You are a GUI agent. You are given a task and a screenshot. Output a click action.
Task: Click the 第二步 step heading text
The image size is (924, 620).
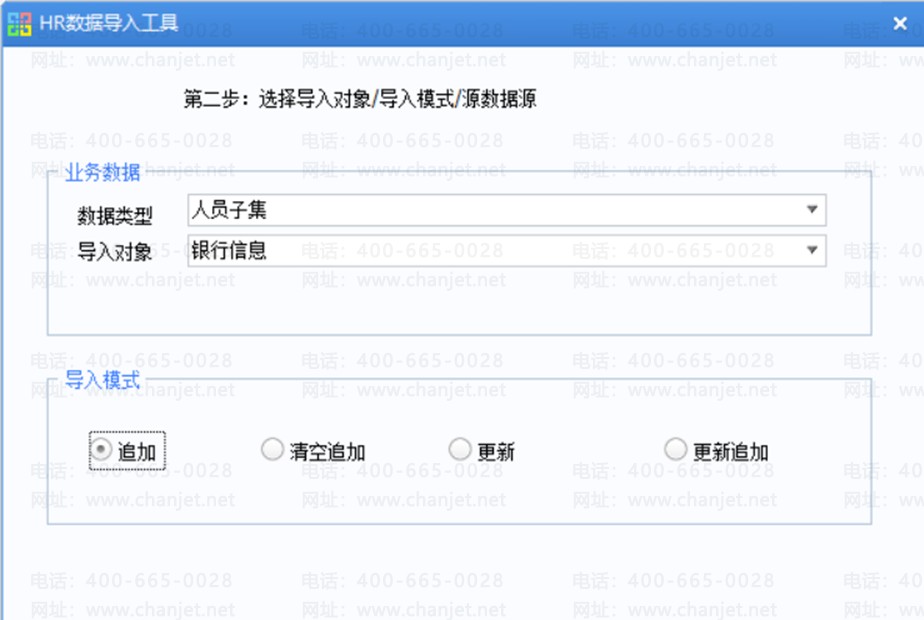361,99
